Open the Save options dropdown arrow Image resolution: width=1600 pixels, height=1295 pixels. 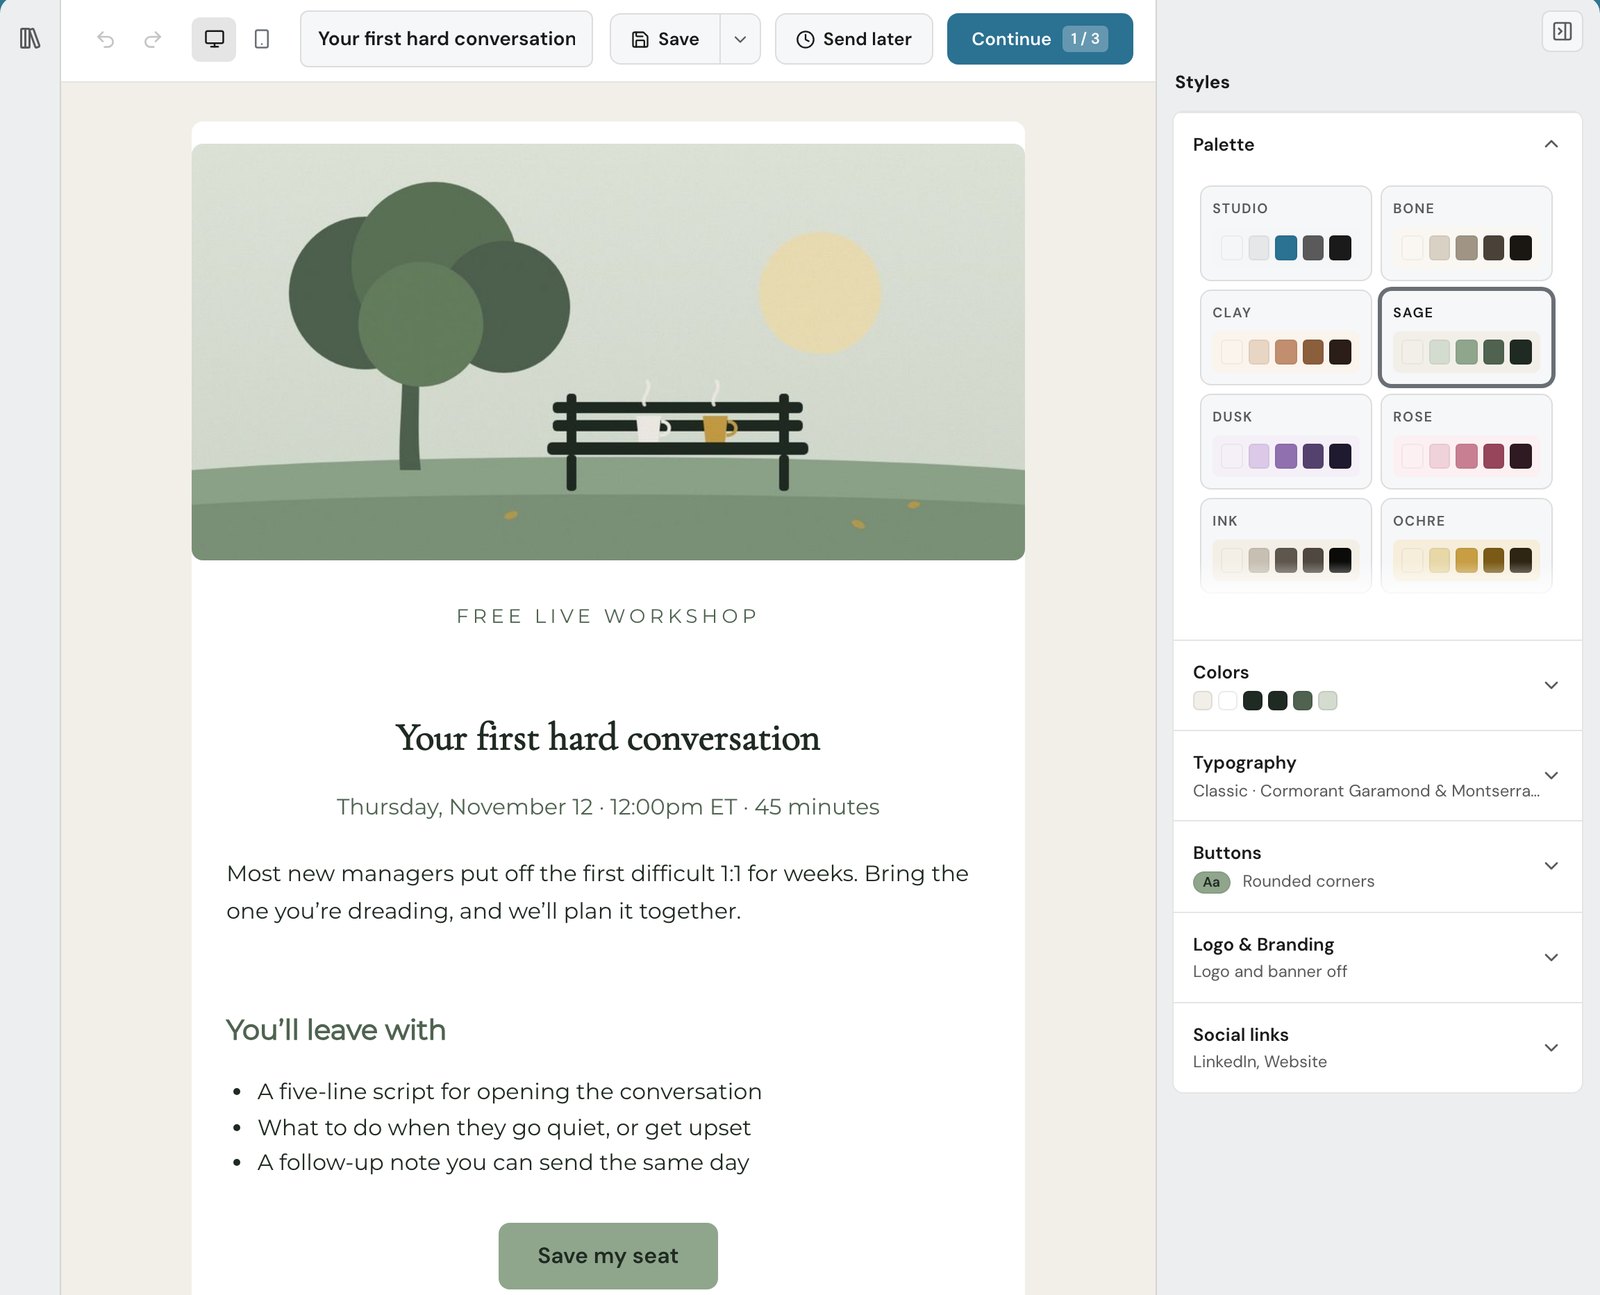[740, 39]
